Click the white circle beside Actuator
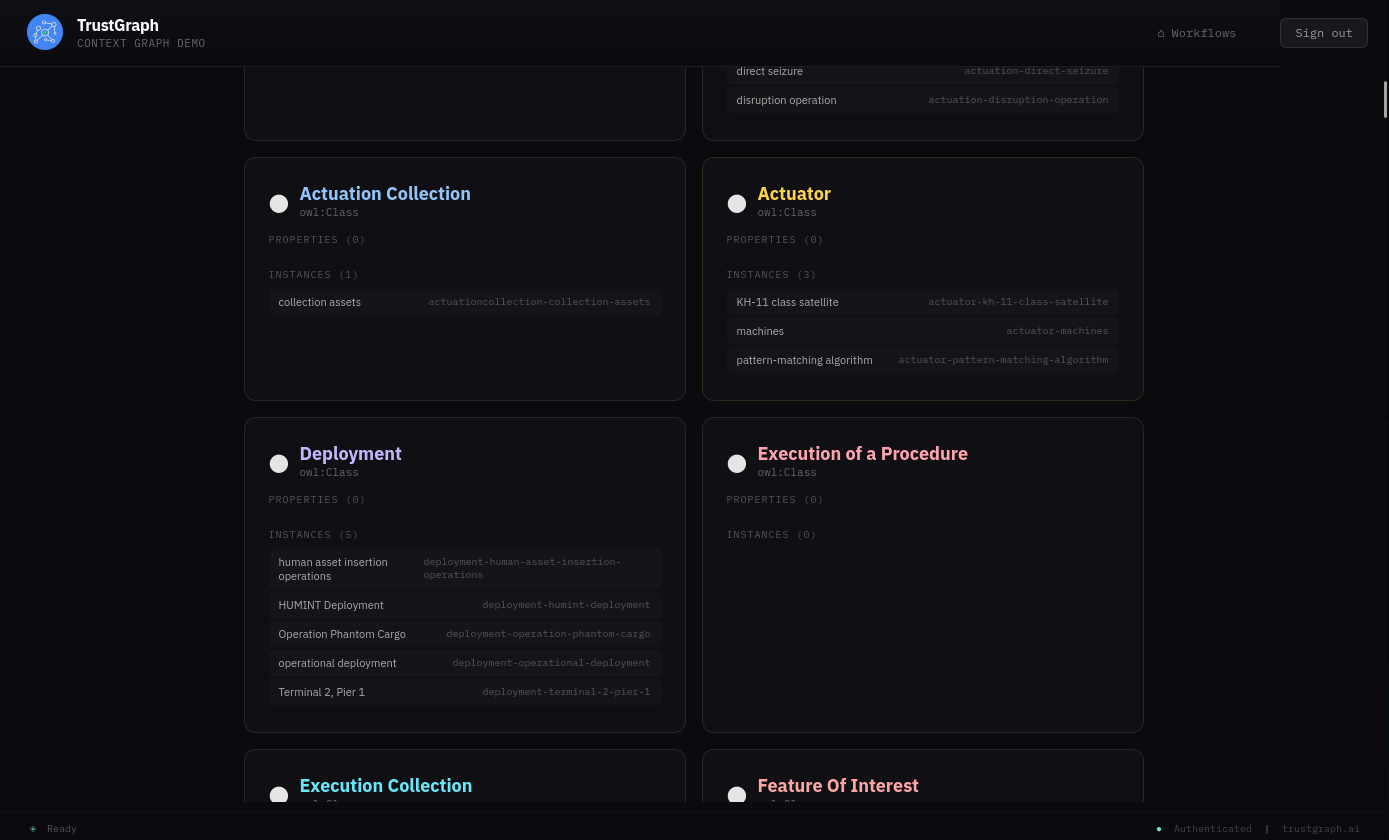This screenshot has width=1389, height=840. [737, 204]
